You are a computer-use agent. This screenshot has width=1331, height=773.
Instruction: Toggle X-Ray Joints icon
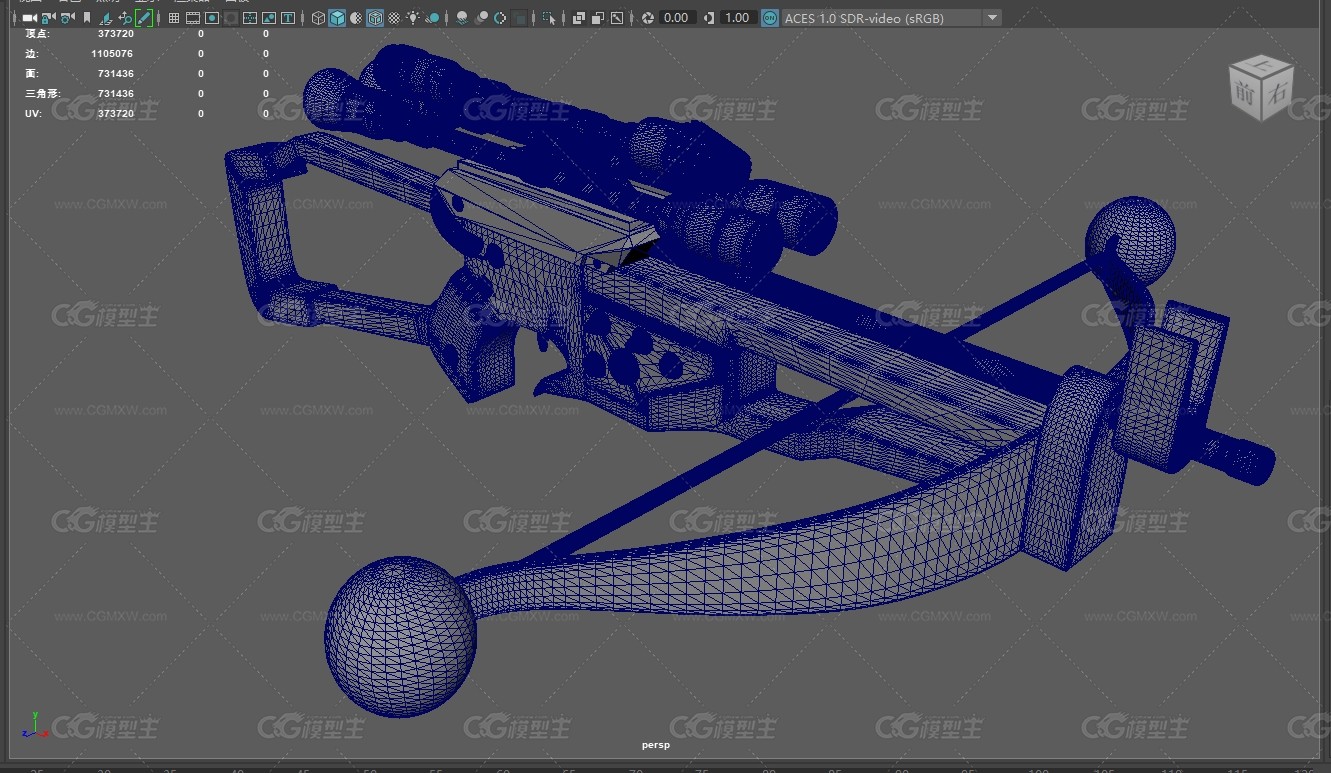click(617, 18)
